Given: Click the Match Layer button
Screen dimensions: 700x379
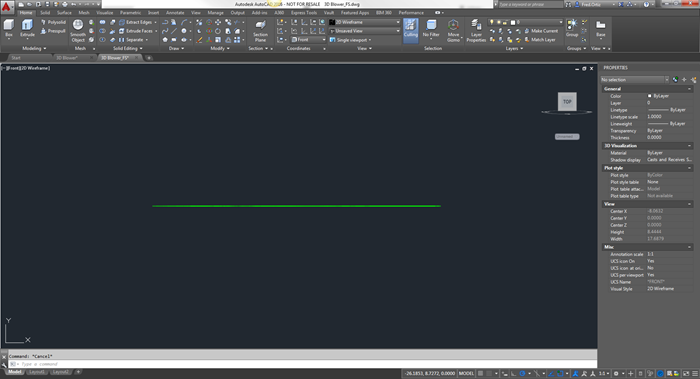Looking at the screenshot, I should point(540,40).
